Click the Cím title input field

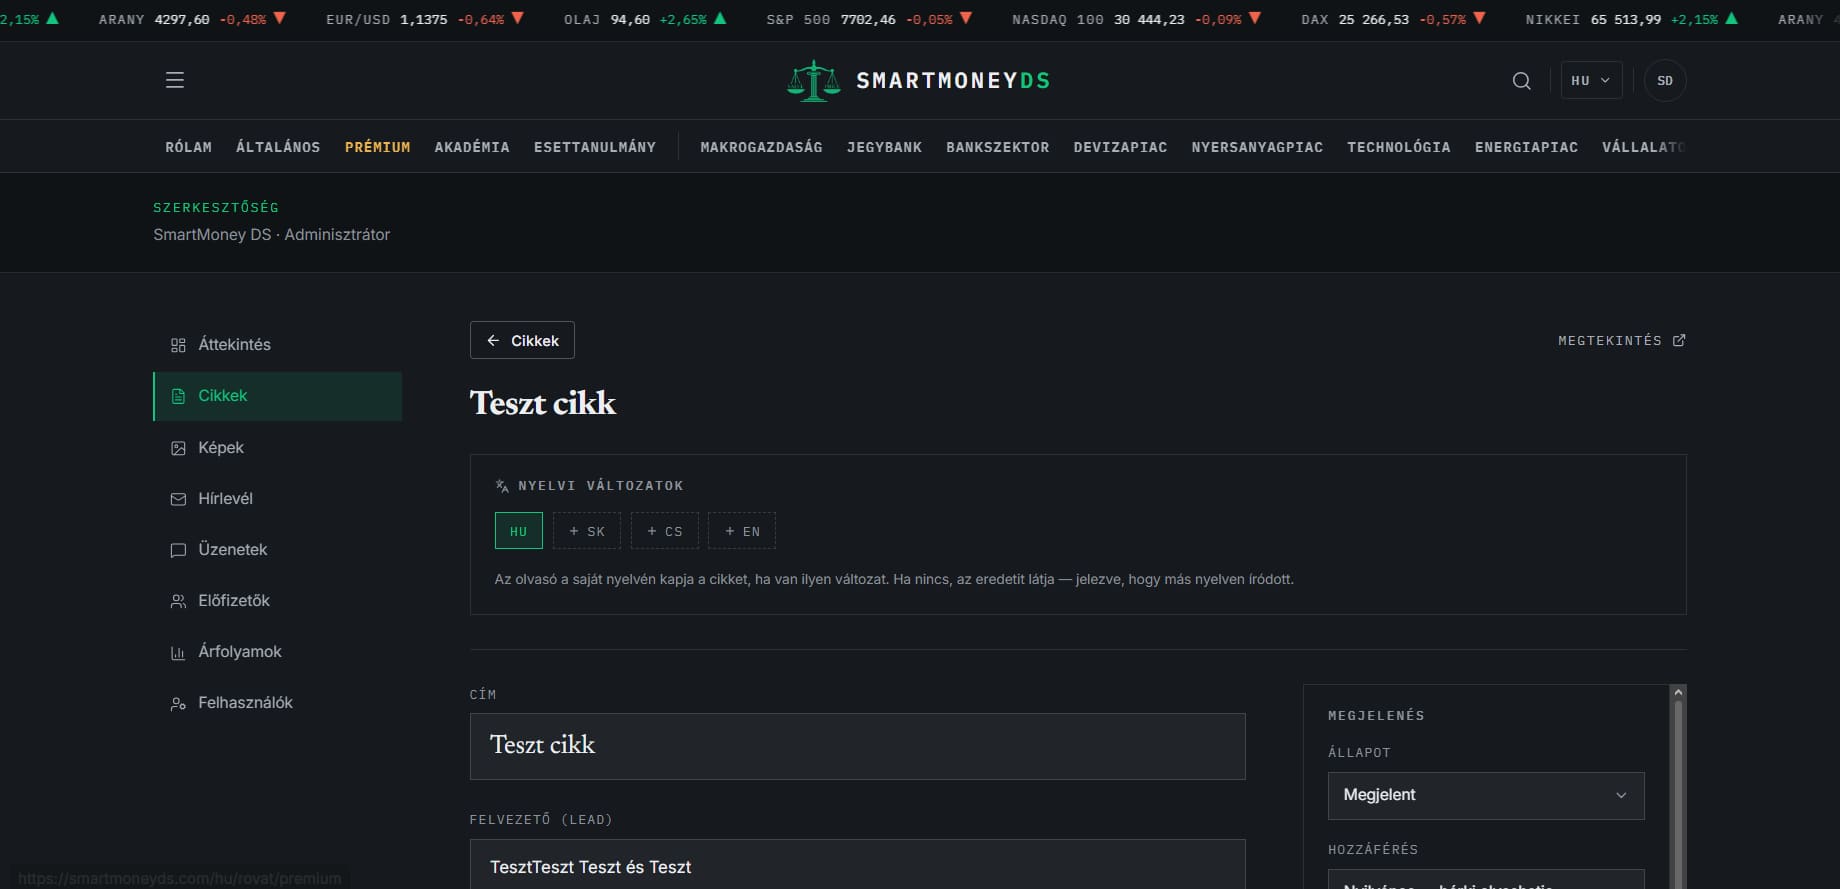(x=857, y=746)
